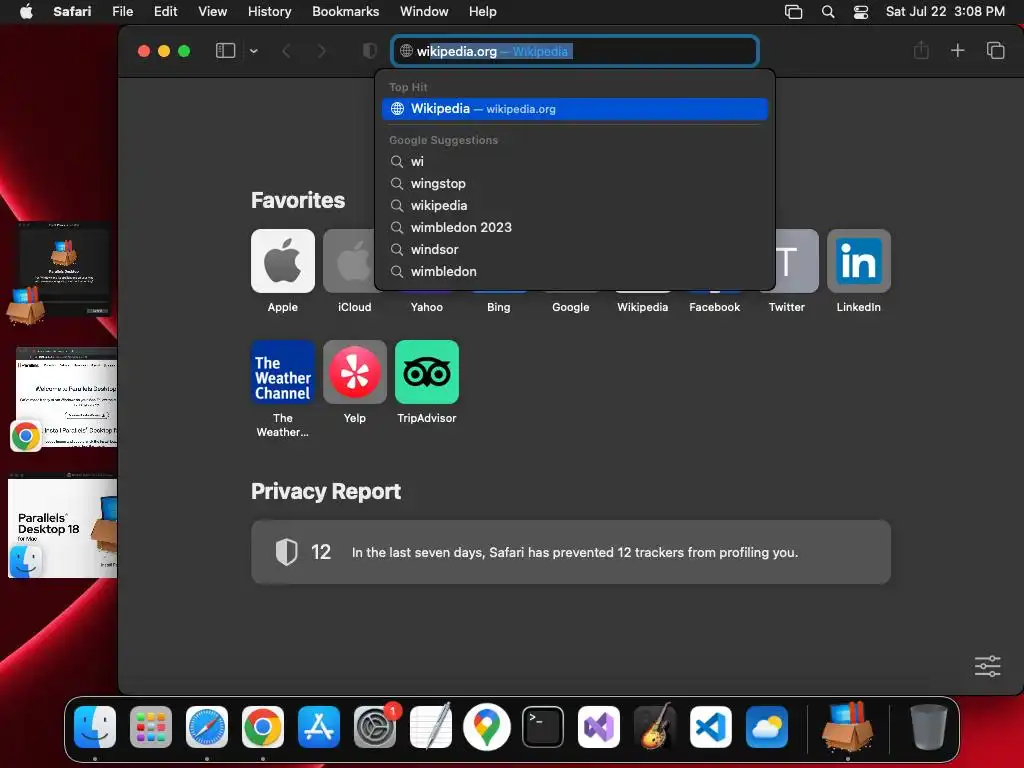
Task: Click the share icon in Safari toolbar
Action: [921, 50]
